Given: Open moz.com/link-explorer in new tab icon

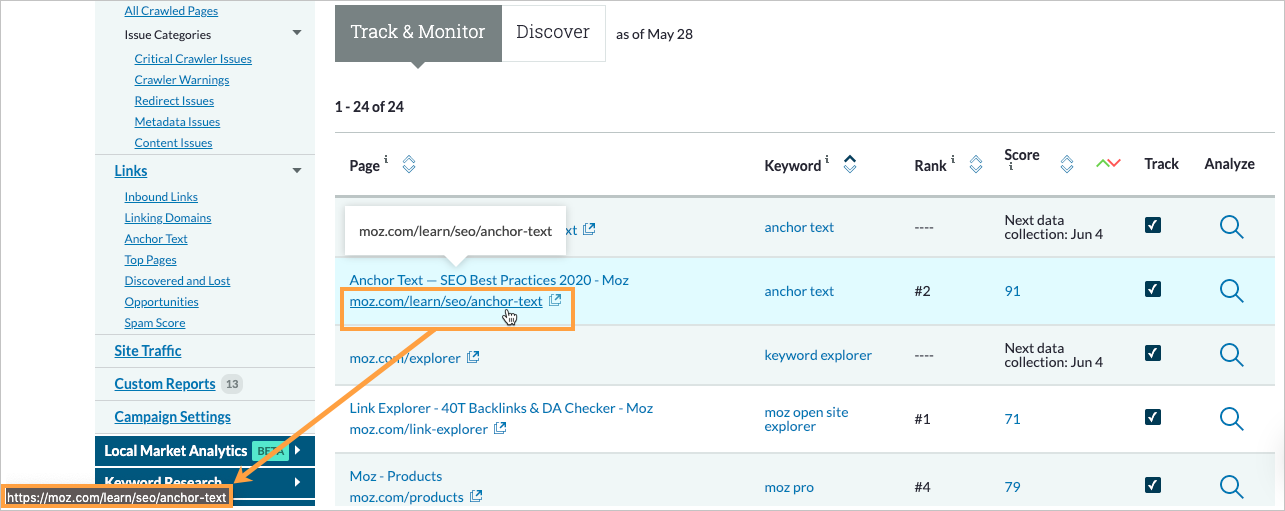Looking at the screenshot, I should pyautogui.click(x=501, y=429).
